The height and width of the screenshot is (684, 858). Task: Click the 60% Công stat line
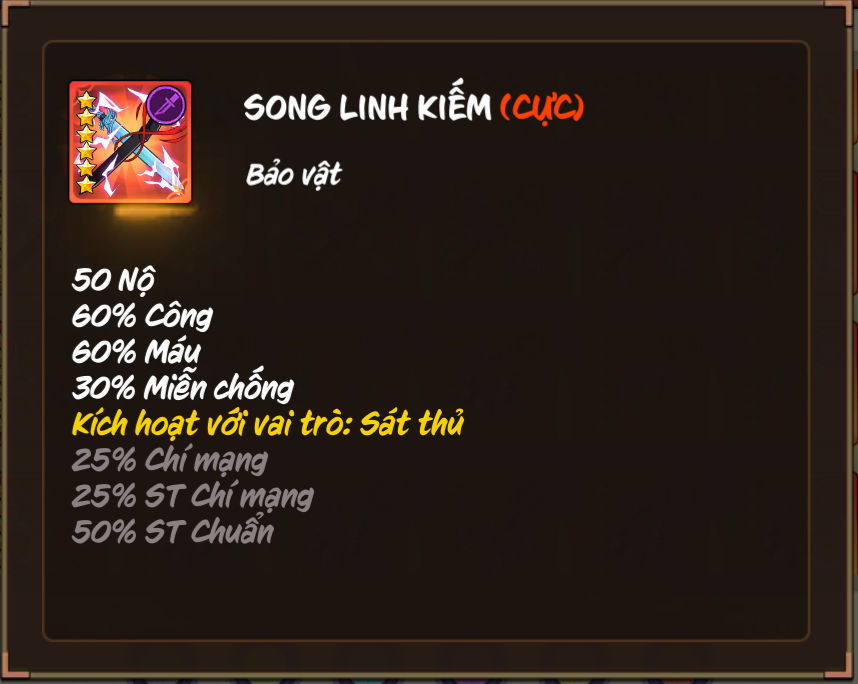pyautogui.click(x=142, y=316)
